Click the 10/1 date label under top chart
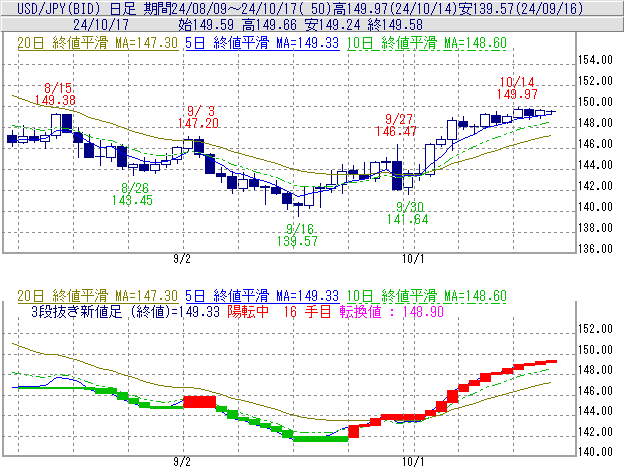The image size is (624, 475). pyautogui.click(x=413, y=259)
